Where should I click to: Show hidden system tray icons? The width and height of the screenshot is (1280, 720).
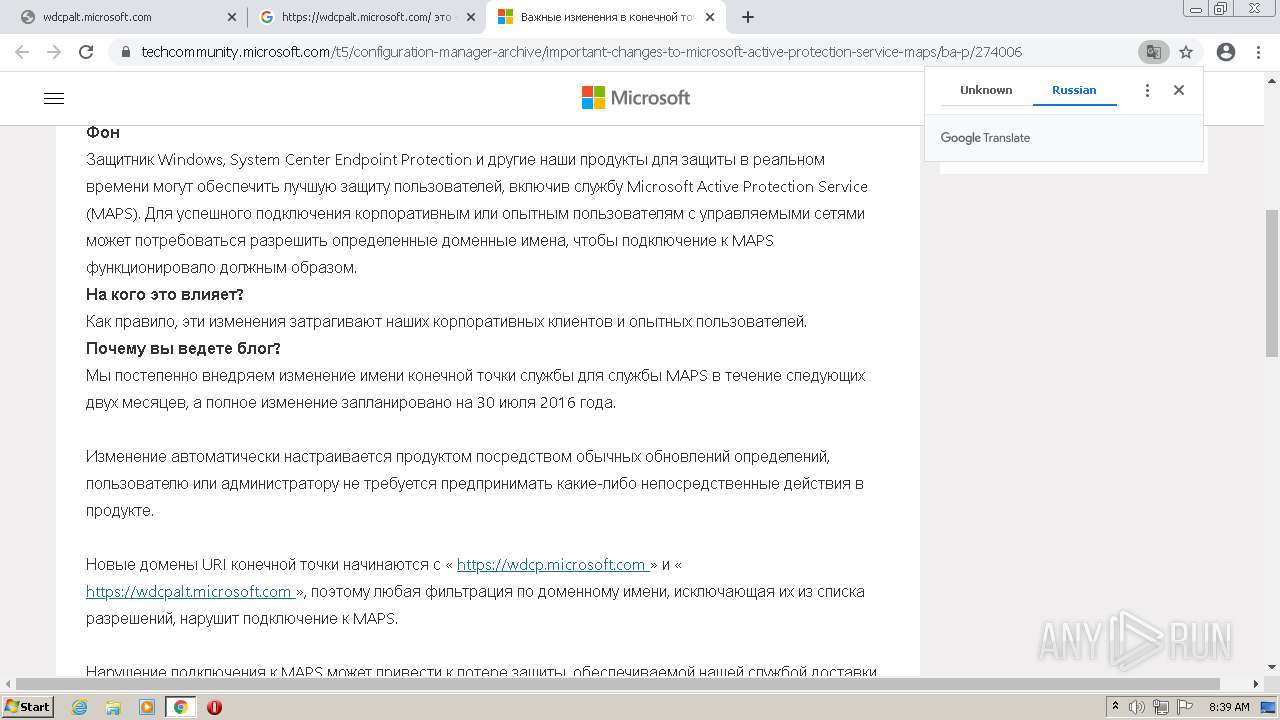pos(1116,707)
